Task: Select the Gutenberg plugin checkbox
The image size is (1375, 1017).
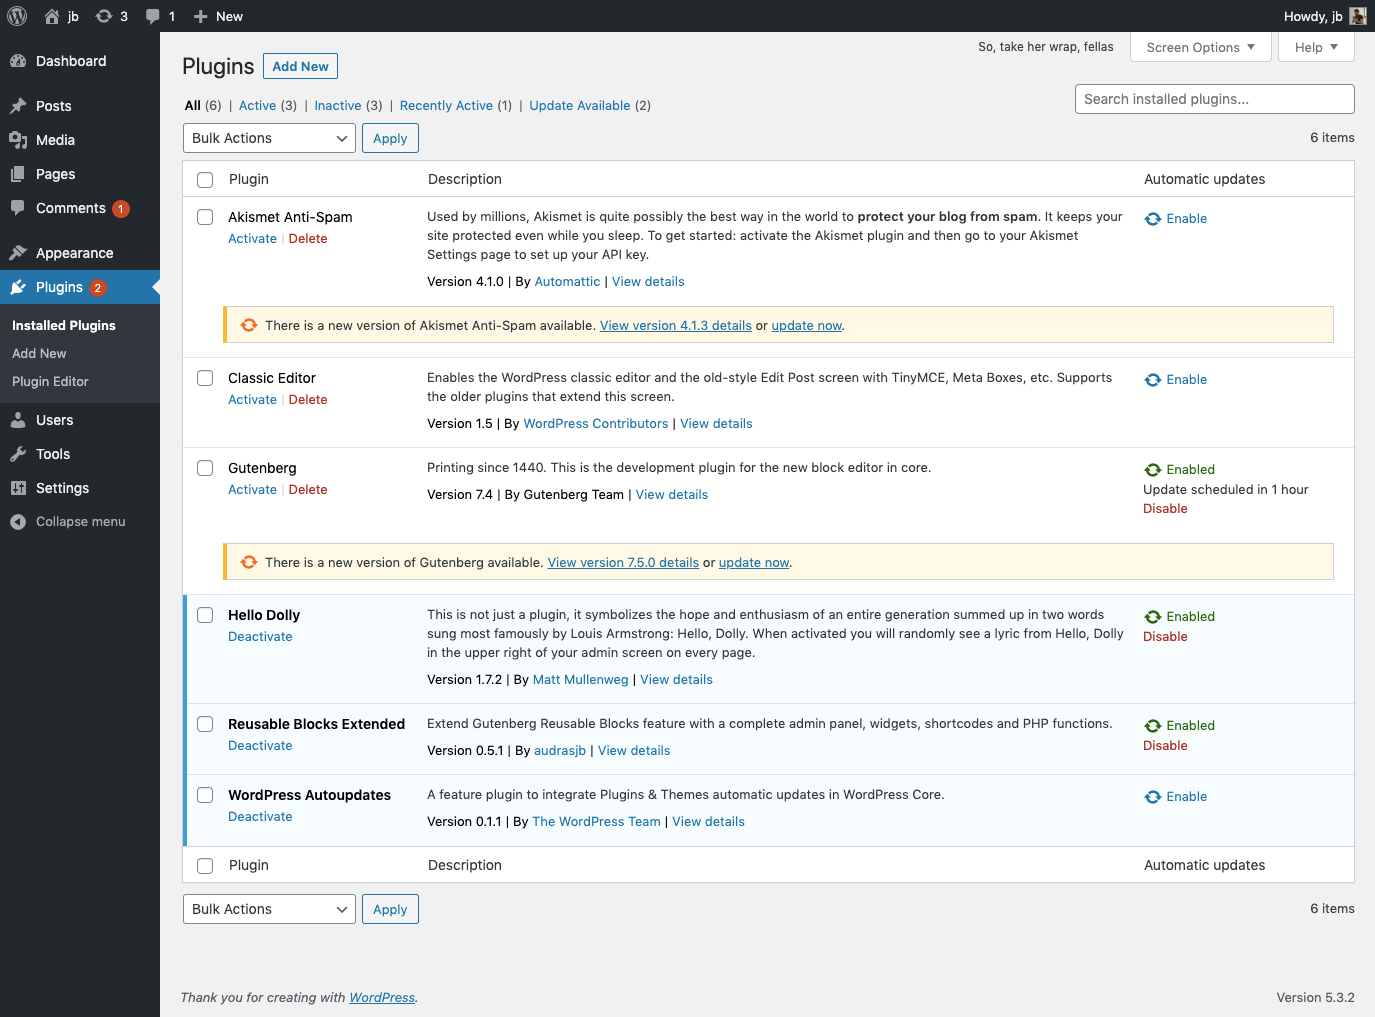Action: [x=205, y=468]
